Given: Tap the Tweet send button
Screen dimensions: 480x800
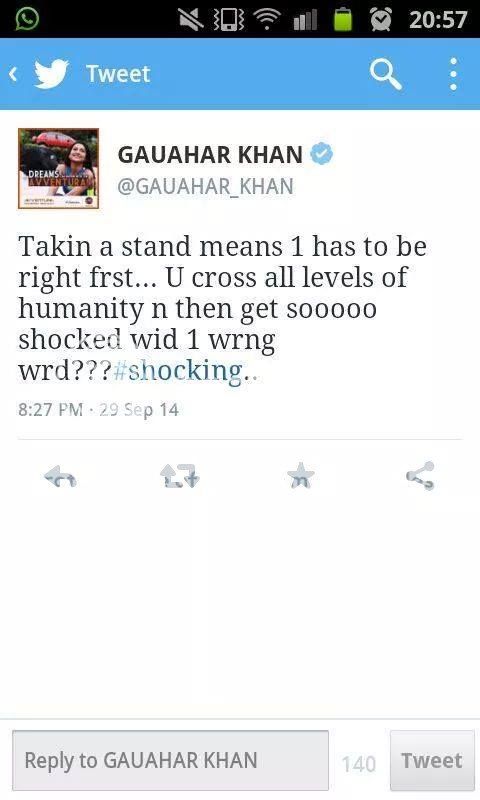Looking at the screenshot, I should coord(432,760).
